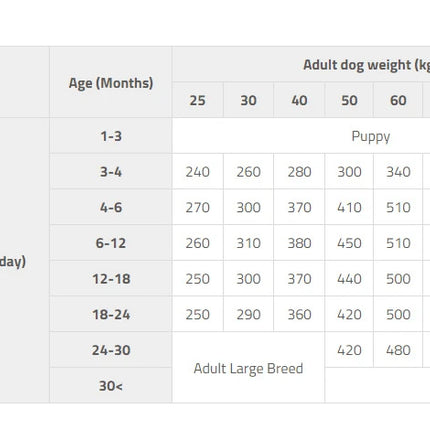
Task: Select the 18-24 months row label
Action: click(x=111, y=314)
